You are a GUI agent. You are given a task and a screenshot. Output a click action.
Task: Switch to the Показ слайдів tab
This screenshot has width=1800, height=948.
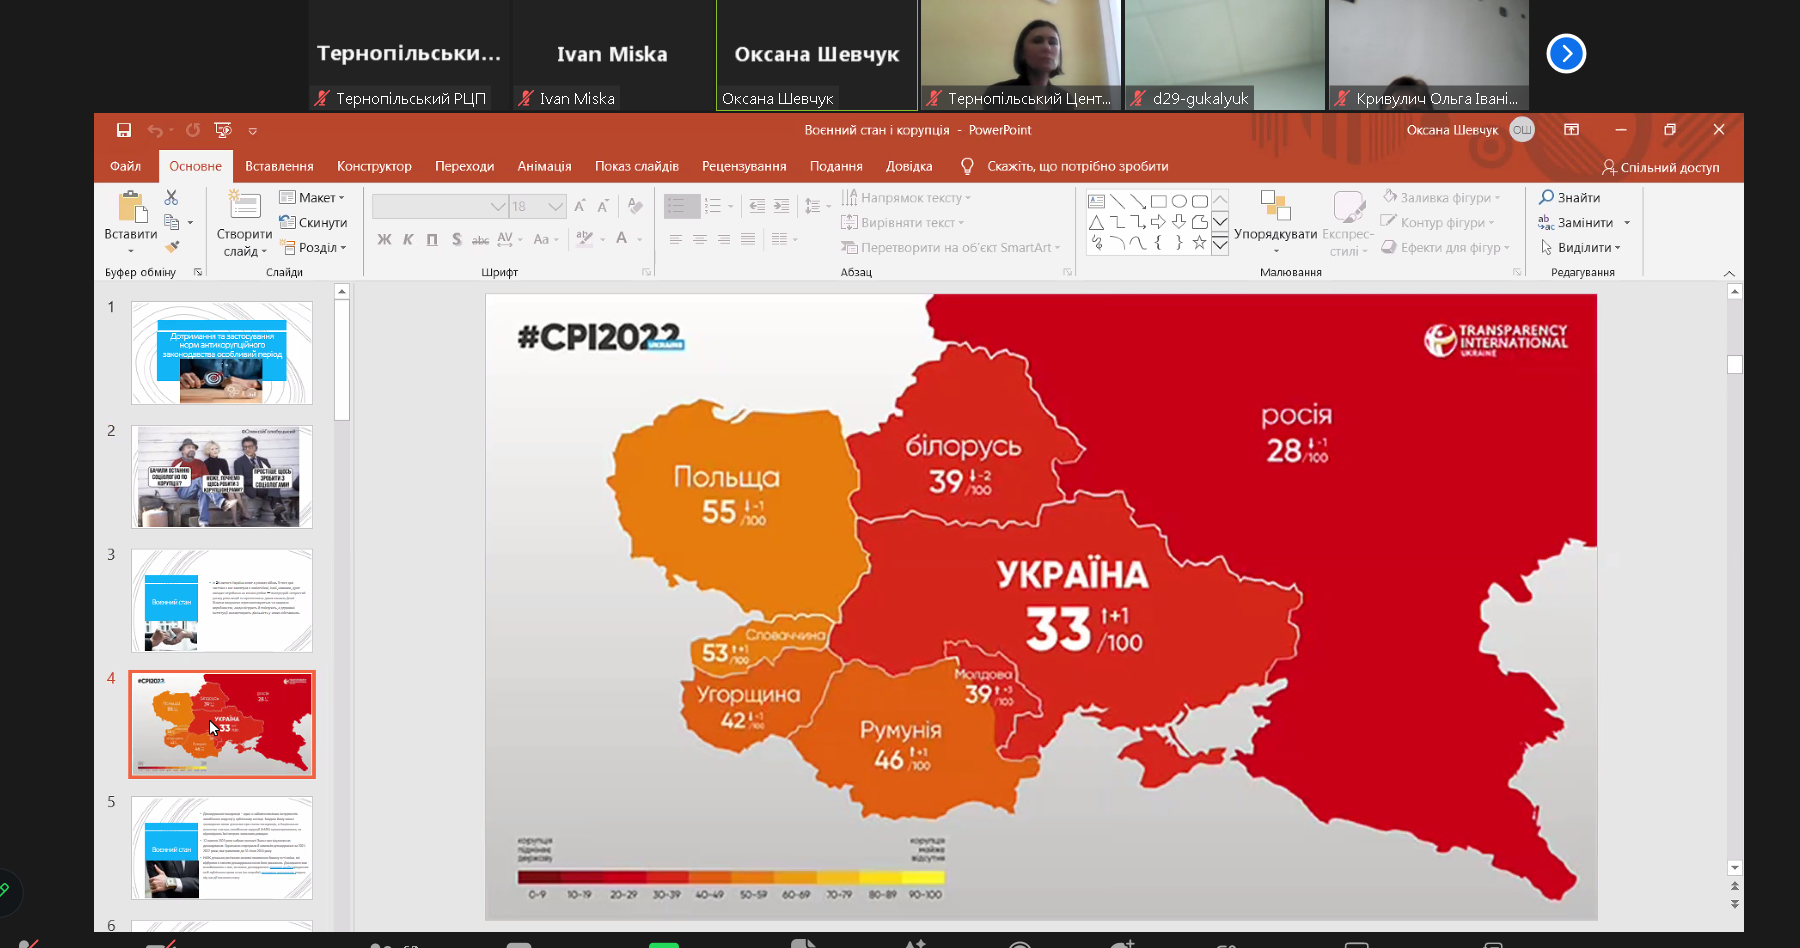pos(636,166)
